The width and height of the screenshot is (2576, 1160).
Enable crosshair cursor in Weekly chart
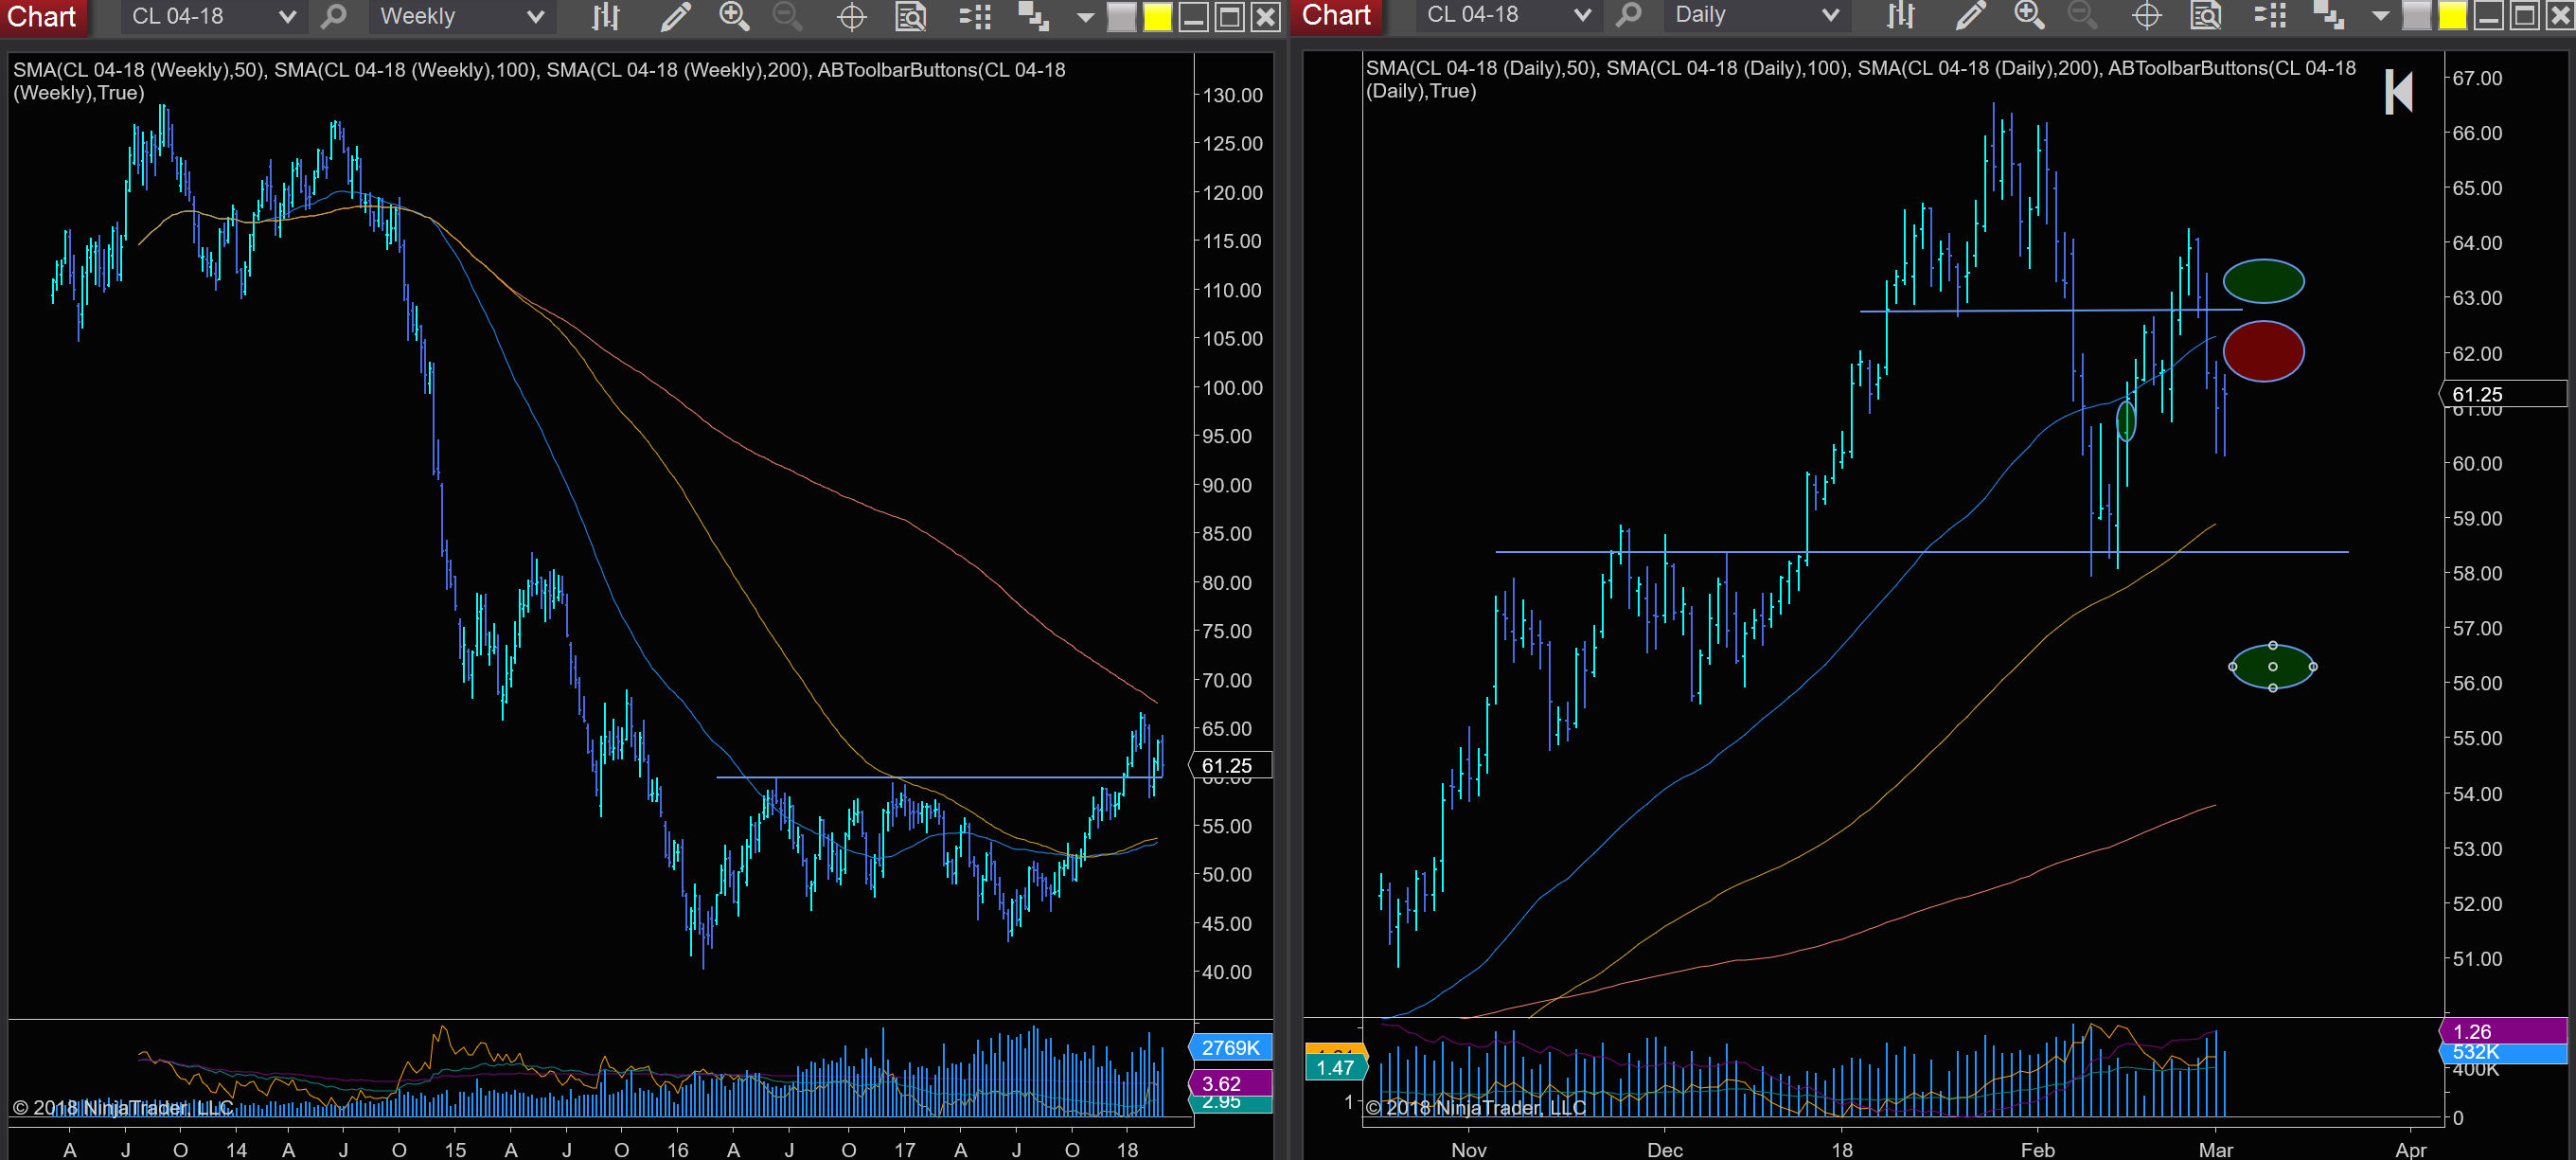click(851, 16)
